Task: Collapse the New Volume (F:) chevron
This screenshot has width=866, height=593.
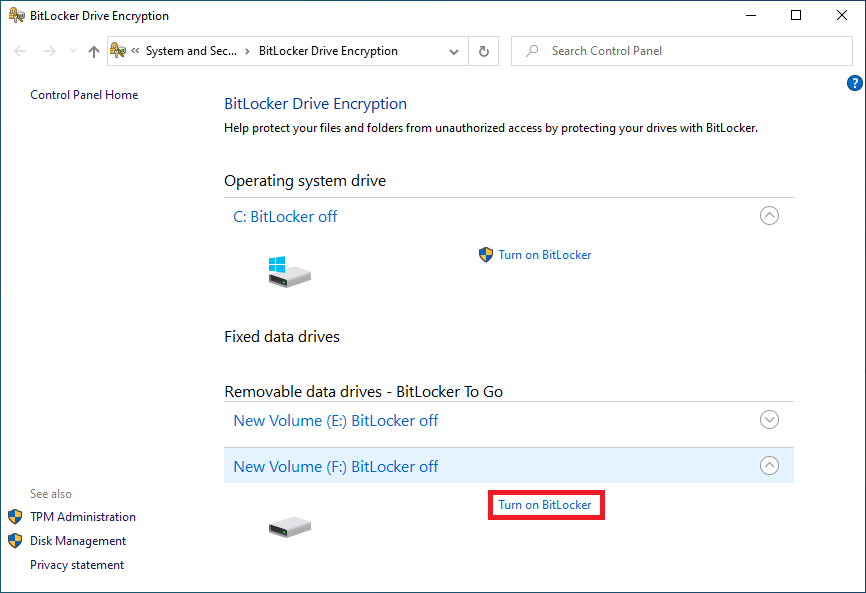Action: pyautogui.click(x=769, y=465)
